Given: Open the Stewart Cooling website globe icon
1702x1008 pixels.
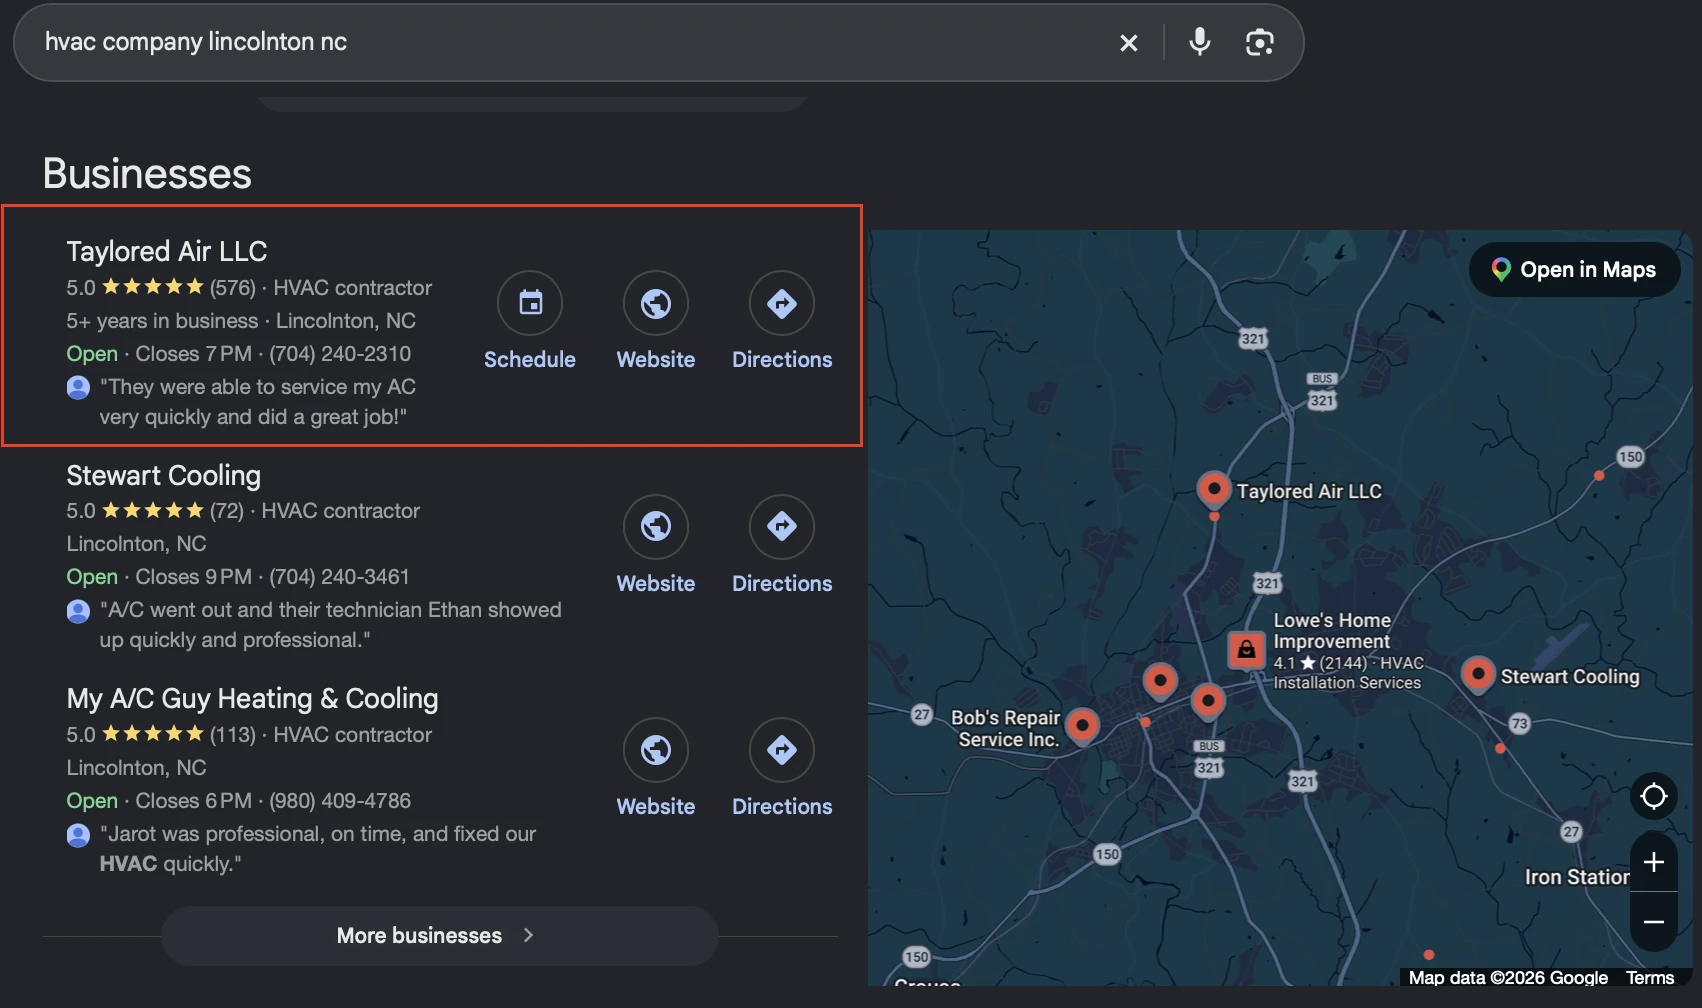Looking at the screenshot, I should [x=656, y=526].
